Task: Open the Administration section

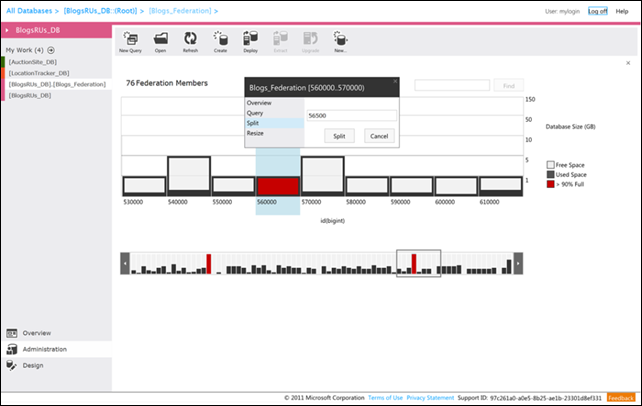Action: (57, 349)
